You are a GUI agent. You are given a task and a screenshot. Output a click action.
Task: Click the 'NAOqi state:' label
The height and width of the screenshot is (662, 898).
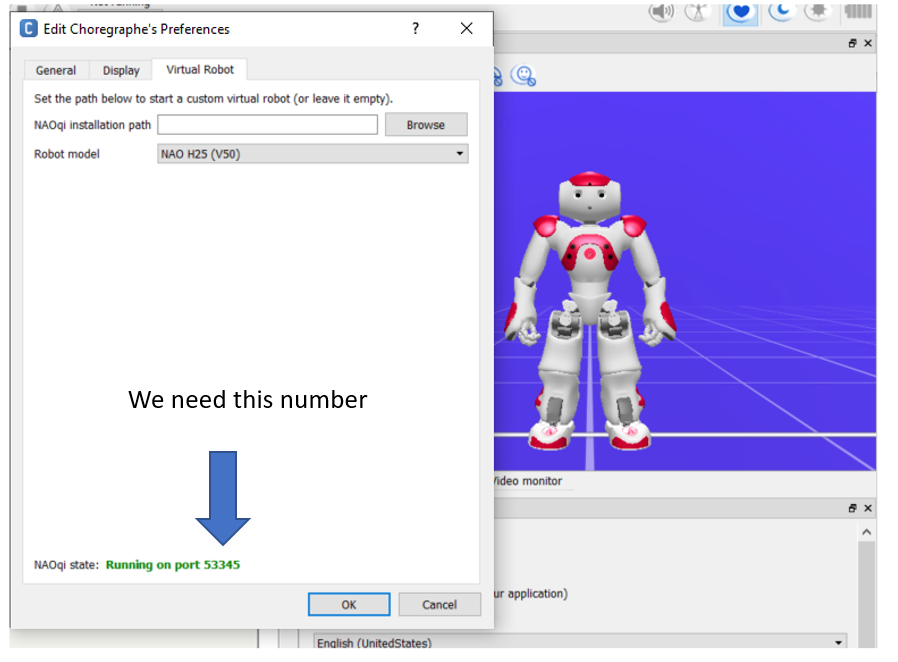[66, 565]
